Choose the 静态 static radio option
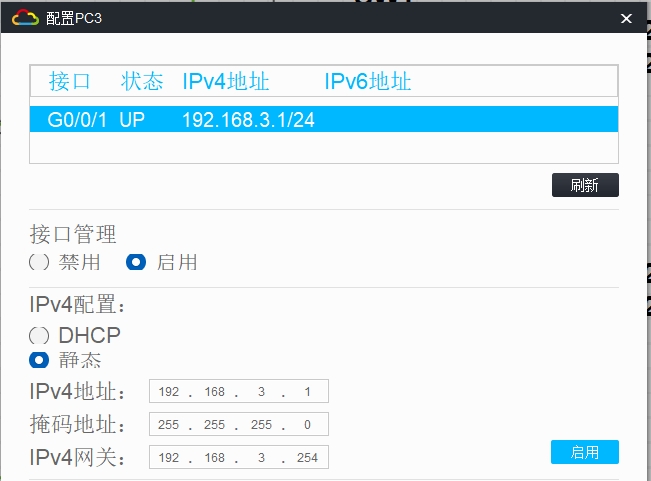The height and width of the screenshot is (481, 651). pos(39,360)
